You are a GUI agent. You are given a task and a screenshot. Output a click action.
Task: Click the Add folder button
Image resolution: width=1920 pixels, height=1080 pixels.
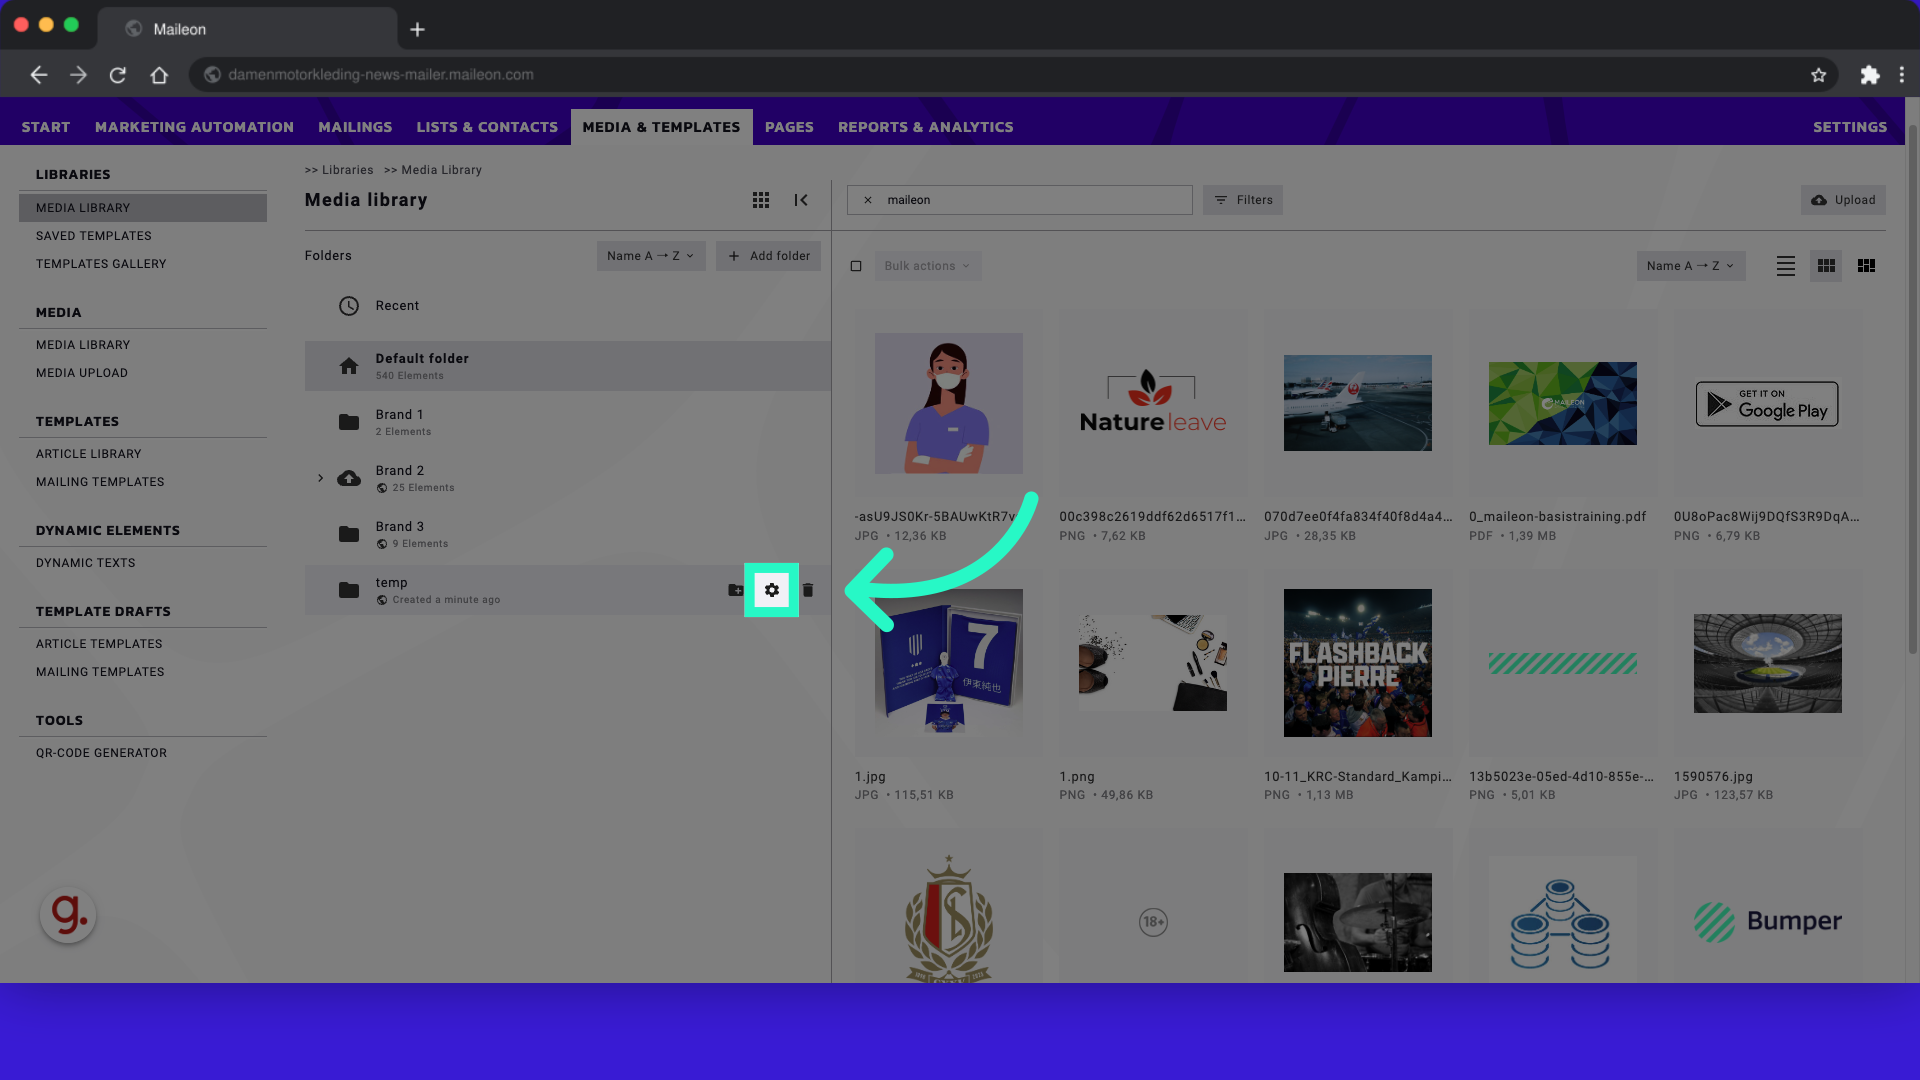point(768,256)
